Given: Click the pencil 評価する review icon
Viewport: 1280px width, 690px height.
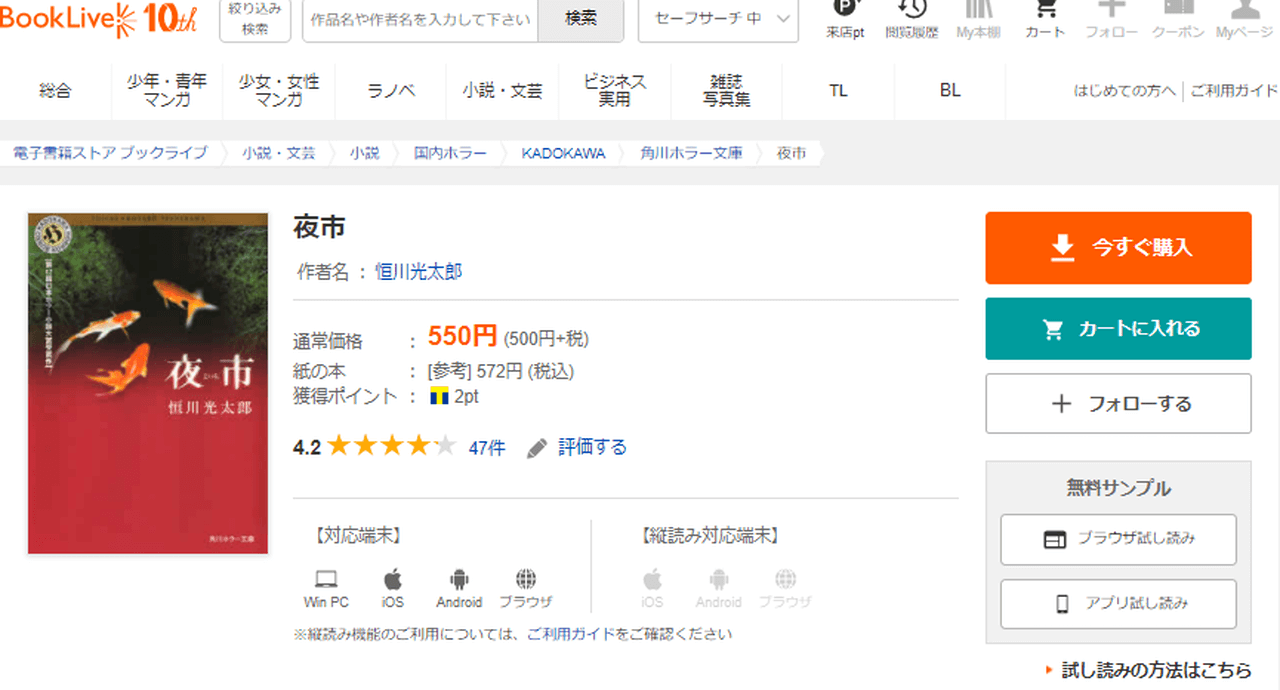Looking at the screenshot, I should coord(537,448).
